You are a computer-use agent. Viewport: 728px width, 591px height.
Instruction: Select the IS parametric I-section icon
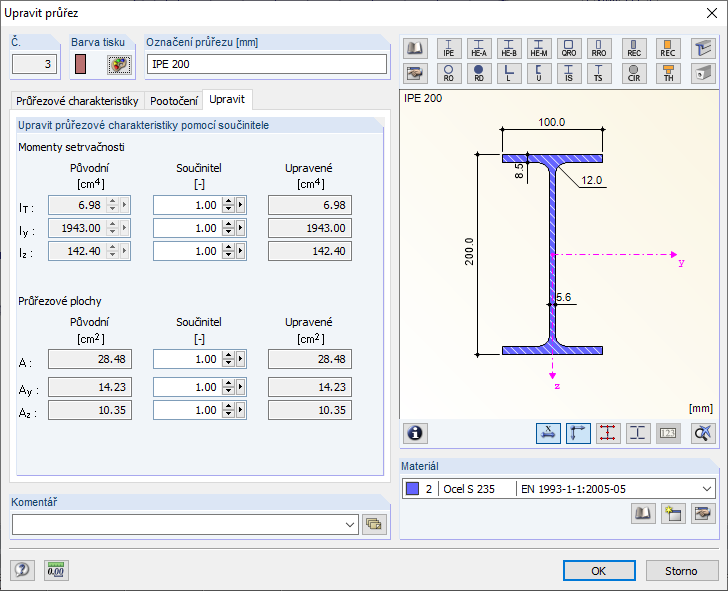[x=569, y=73]
